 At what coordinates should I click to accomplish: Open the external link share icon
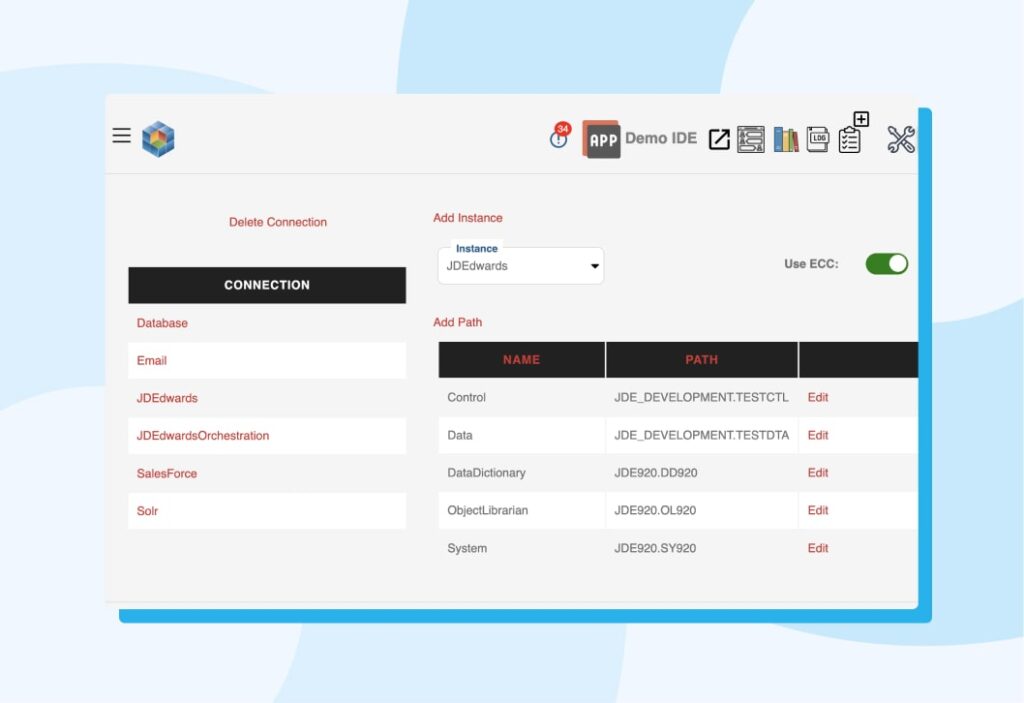[x=718, y=140]
